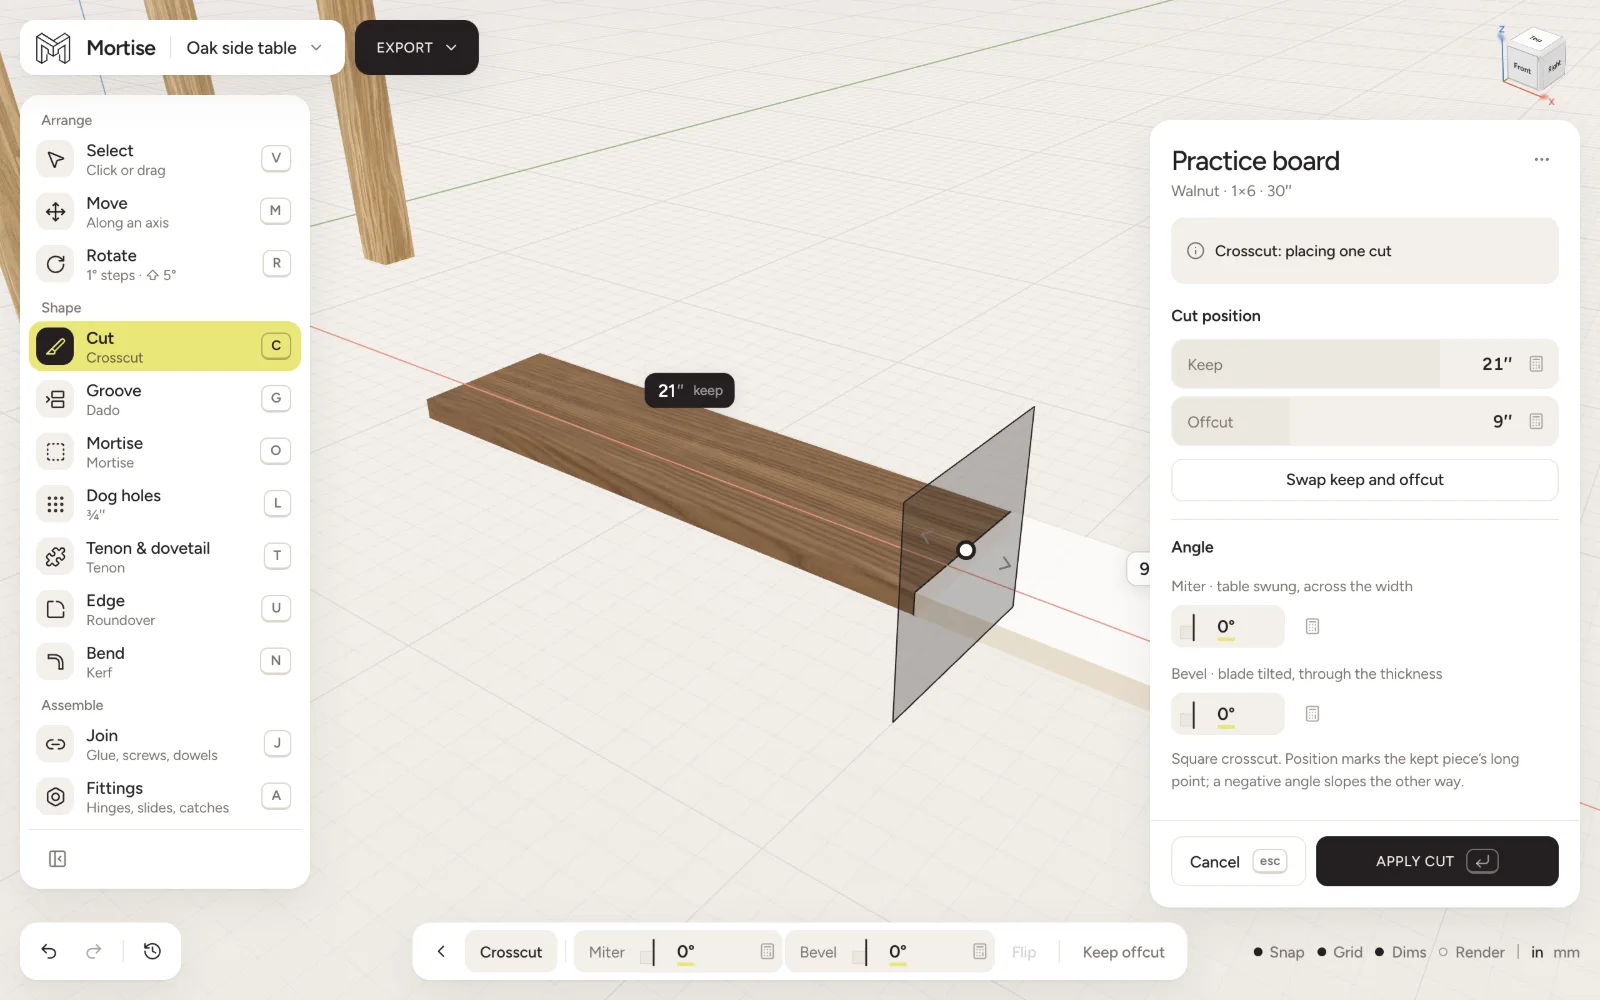Click the bottom toolbar Miter angle field
The image size is (1600, 1000).
pyautogui.click(x=678, y=952)
